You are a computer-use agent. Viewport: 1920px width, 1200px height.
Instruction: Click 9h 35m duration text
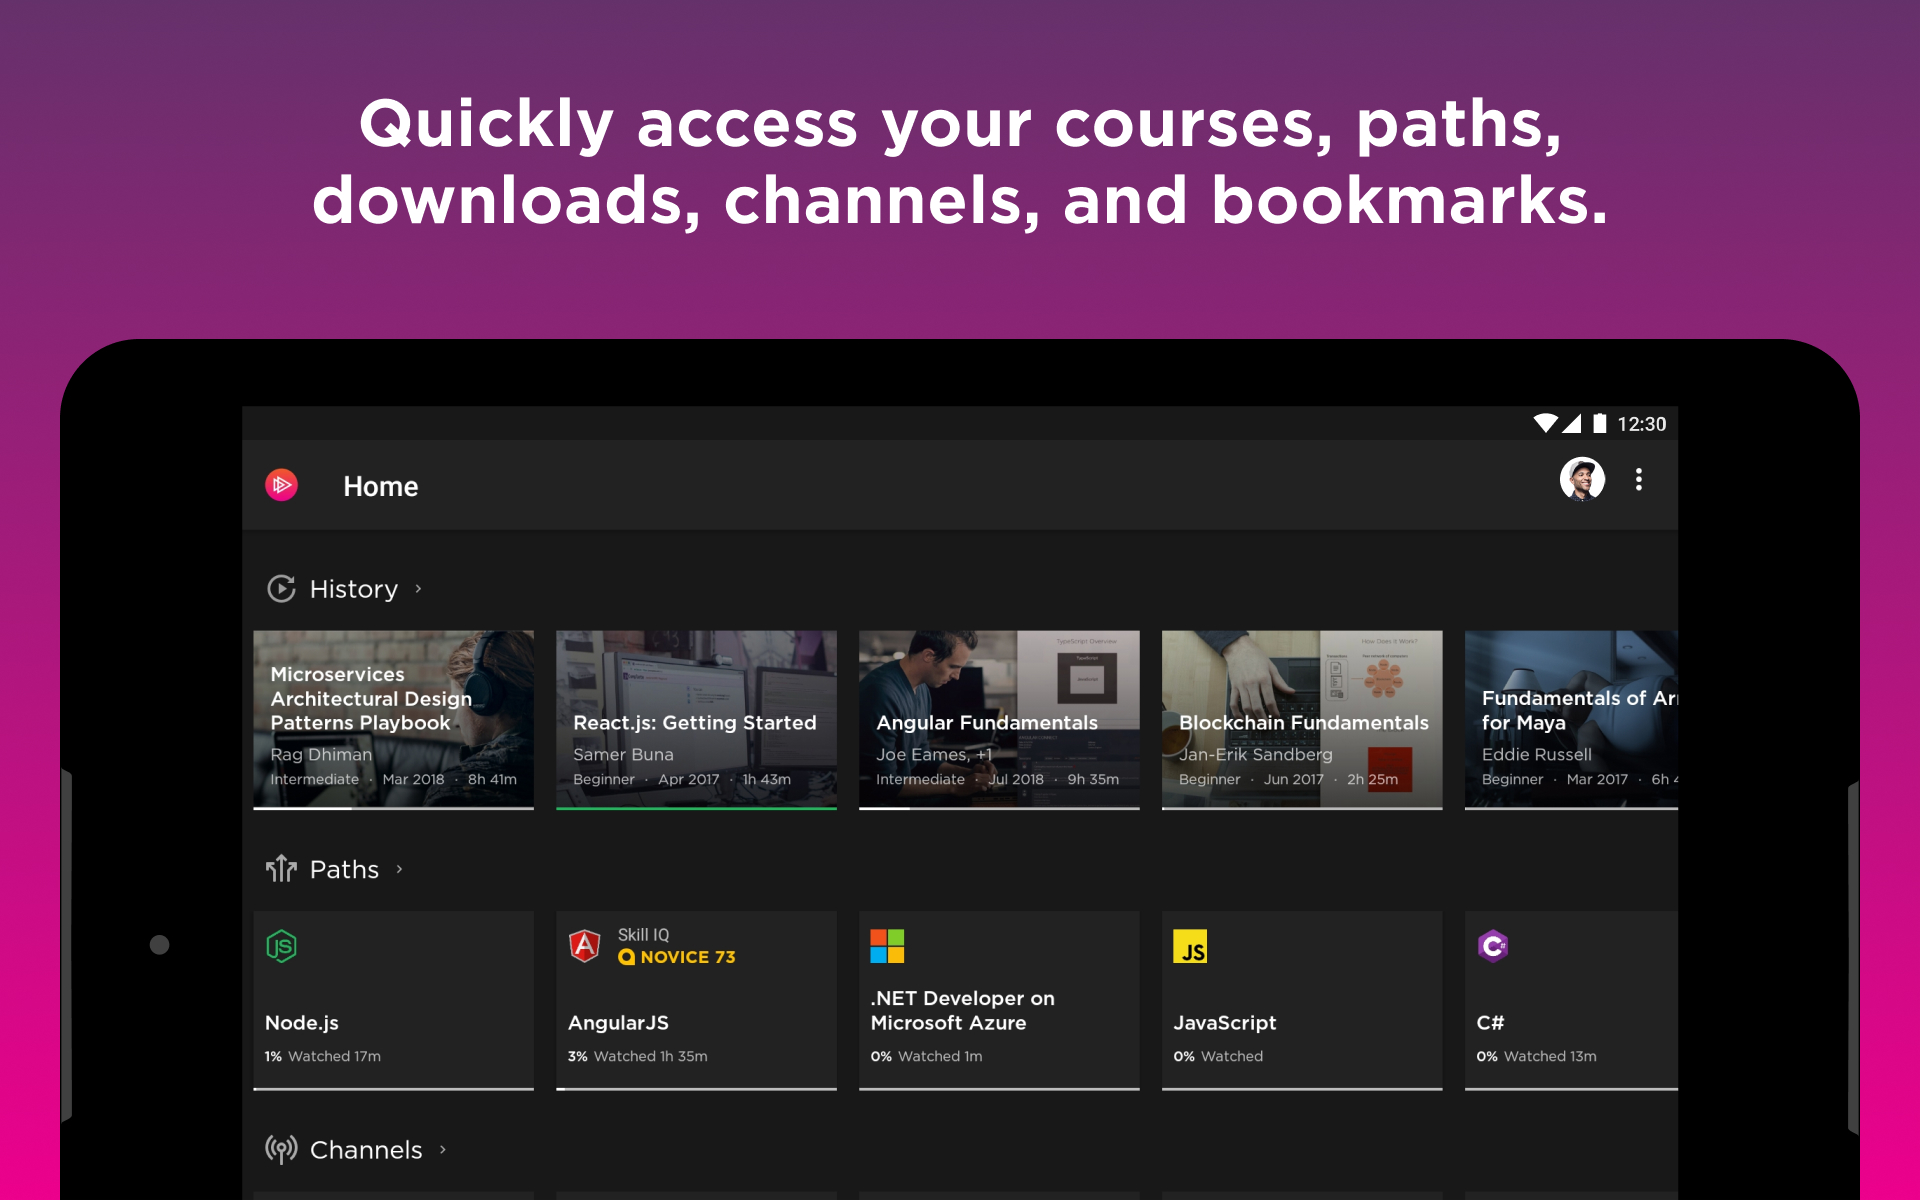click(x=1093, y=779)
